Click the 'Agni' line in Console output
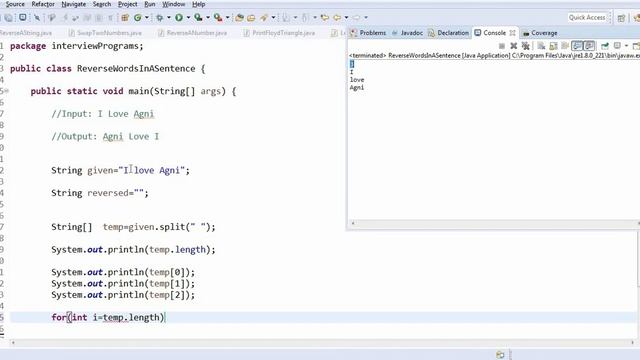Screen dimensions: 640x360 tap(357, 87)
